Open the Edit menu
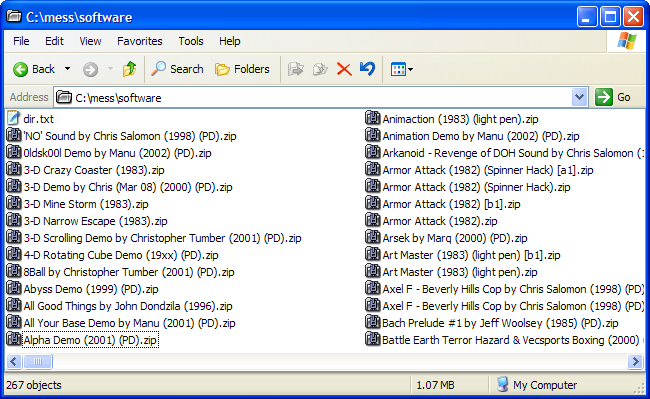The height and width of the screenshot is (399, 650). tap(54, 41)
